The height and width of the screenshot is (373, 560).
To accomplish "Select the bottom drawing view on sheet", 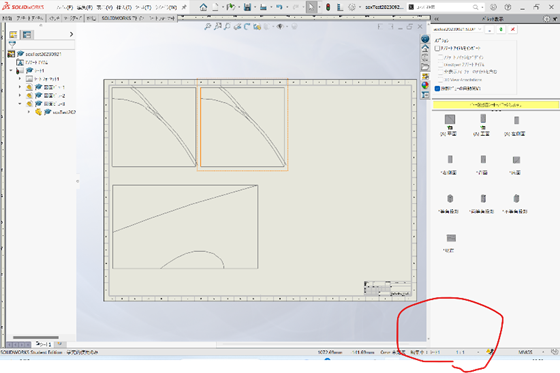I will tap(185, 227).
